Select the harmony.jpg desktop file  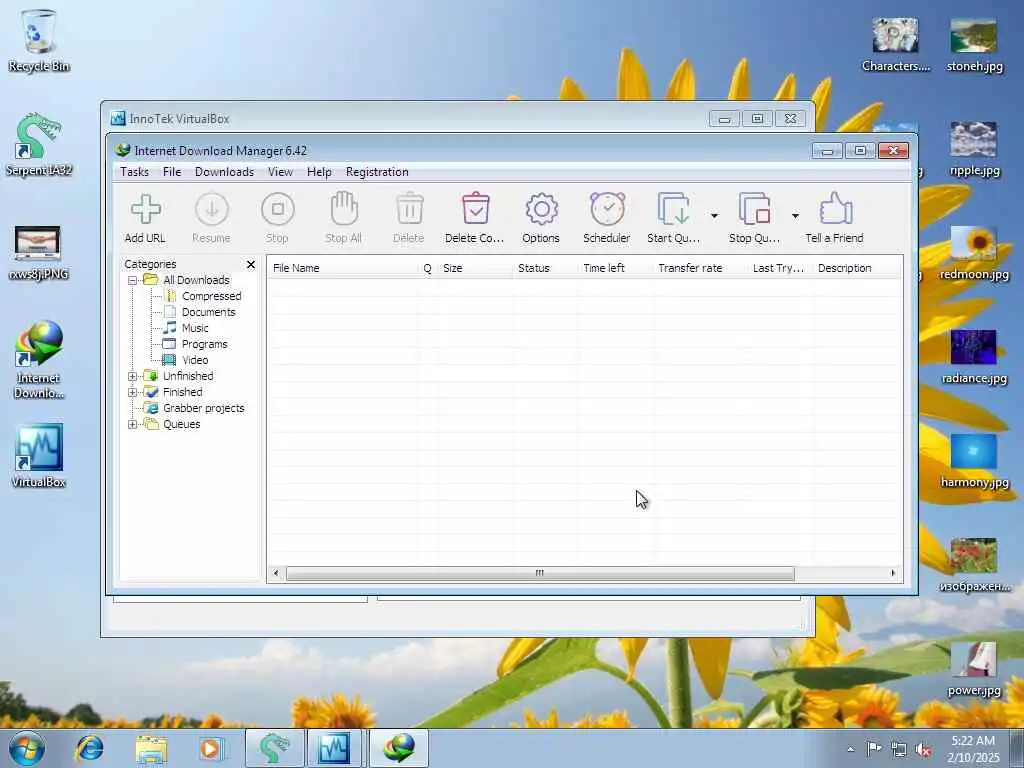coord(974,460)
